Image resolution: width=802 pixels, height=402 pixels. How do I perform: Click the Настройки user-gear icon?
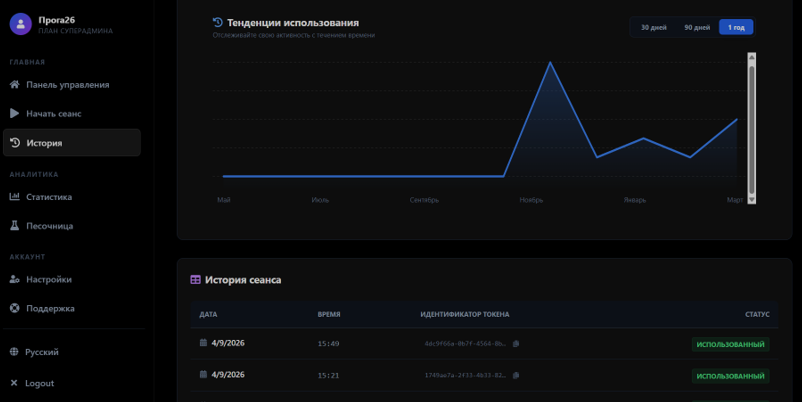[x=14, y=280]
